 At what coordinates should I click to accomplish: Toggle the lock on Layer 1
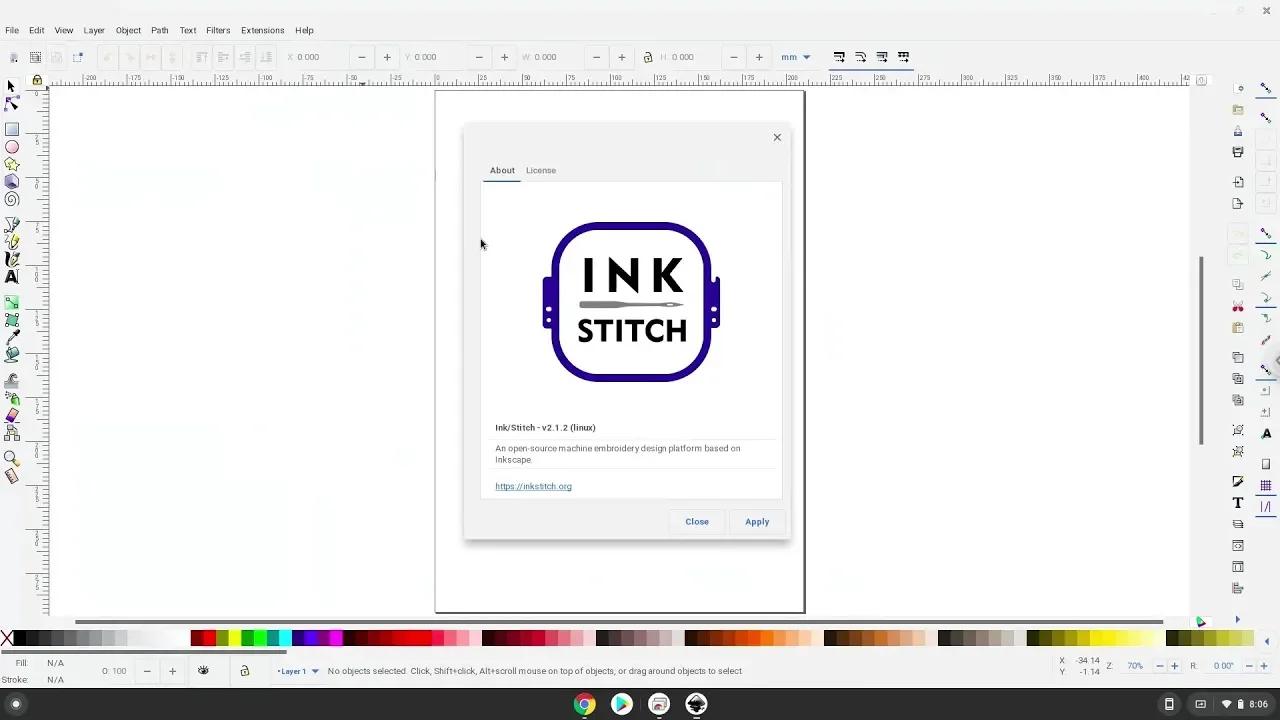tap(245, 670)
